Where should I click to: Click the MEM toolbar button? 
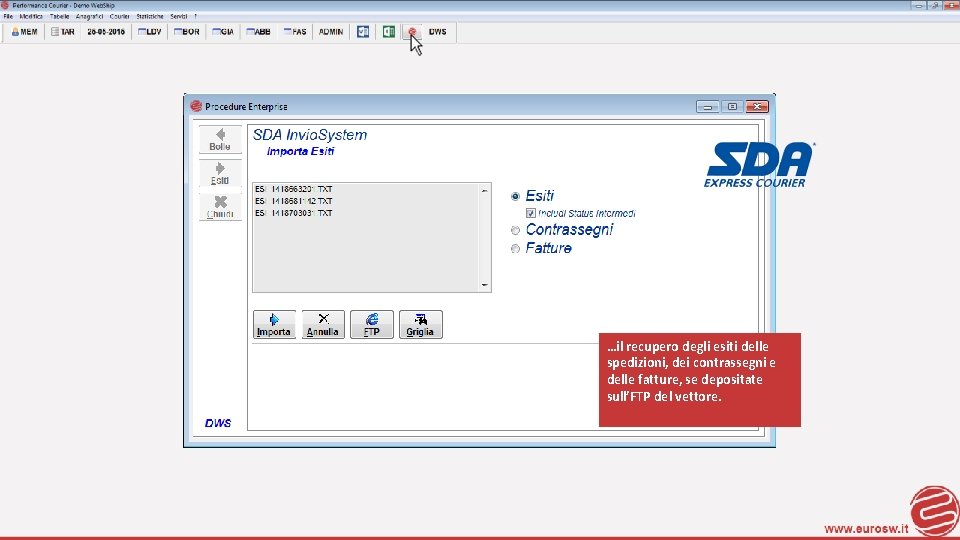coord(24,32)
